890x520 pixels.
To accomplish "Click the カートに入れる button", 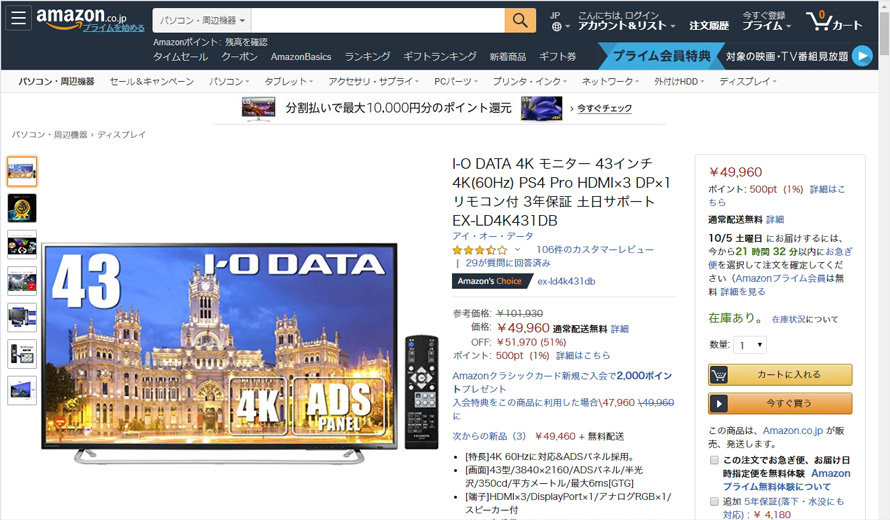I will coord(780,375).
